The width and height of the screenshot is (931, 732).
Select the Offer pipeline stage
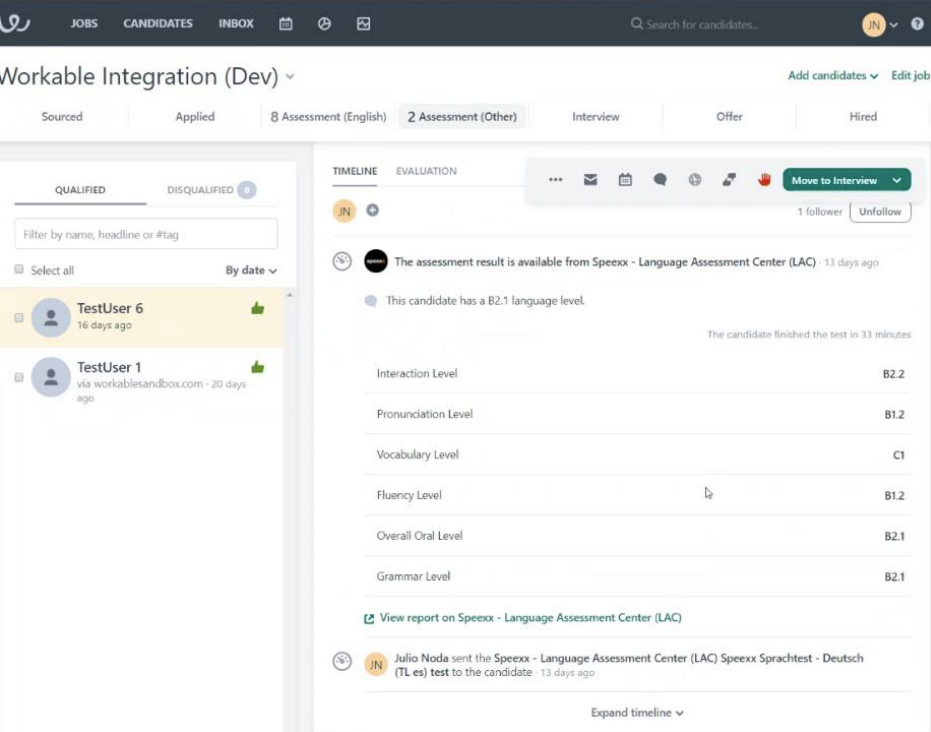[x=729, y=117]
